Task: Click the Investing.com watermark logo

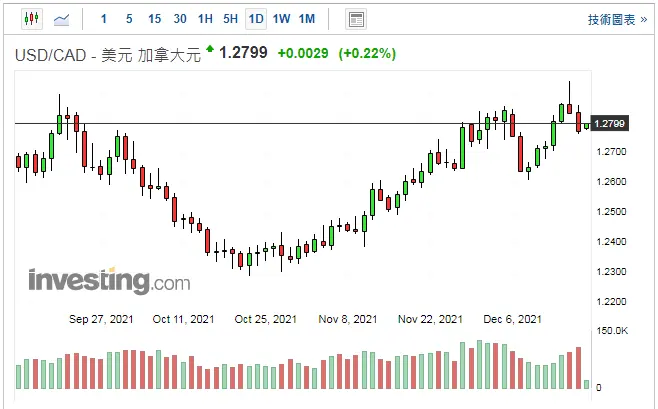Action: point(109,282)
